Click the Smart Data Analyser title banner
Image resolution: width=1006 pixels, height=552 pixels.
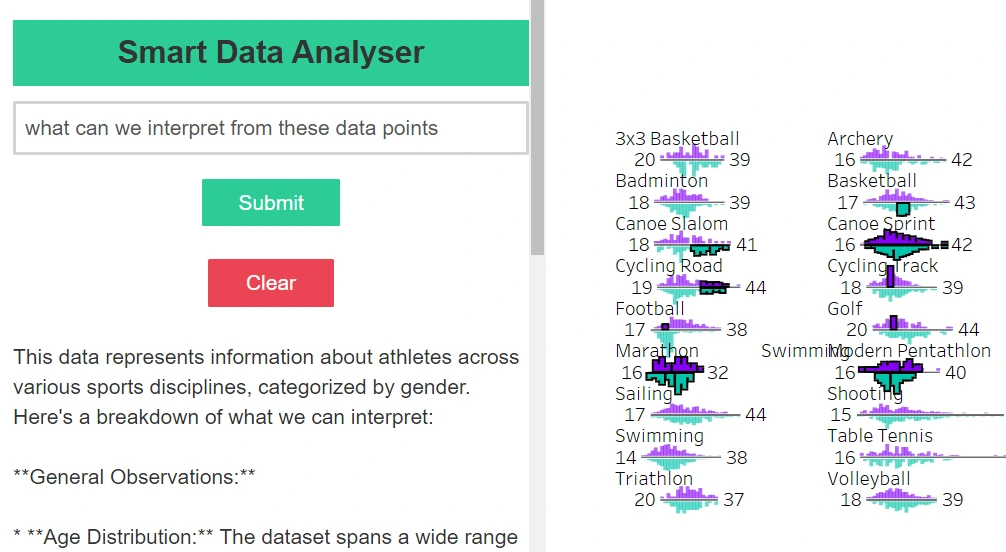pos(271,53)
